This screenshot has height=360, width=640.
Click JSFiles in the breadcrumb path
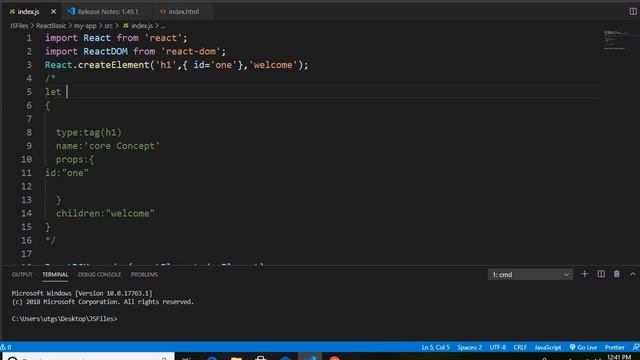pos(19,26)
